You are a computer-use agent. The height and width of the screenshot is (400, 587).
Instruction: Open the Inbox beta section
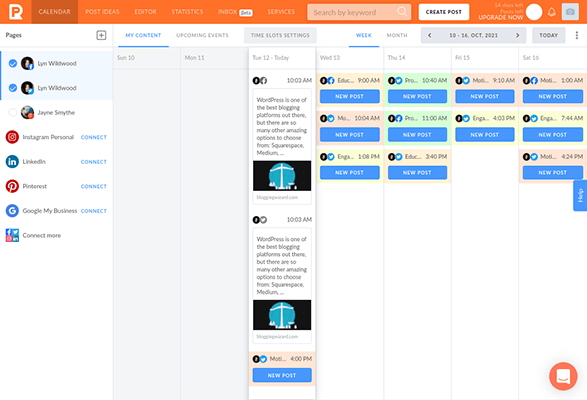tap(235, 12)
